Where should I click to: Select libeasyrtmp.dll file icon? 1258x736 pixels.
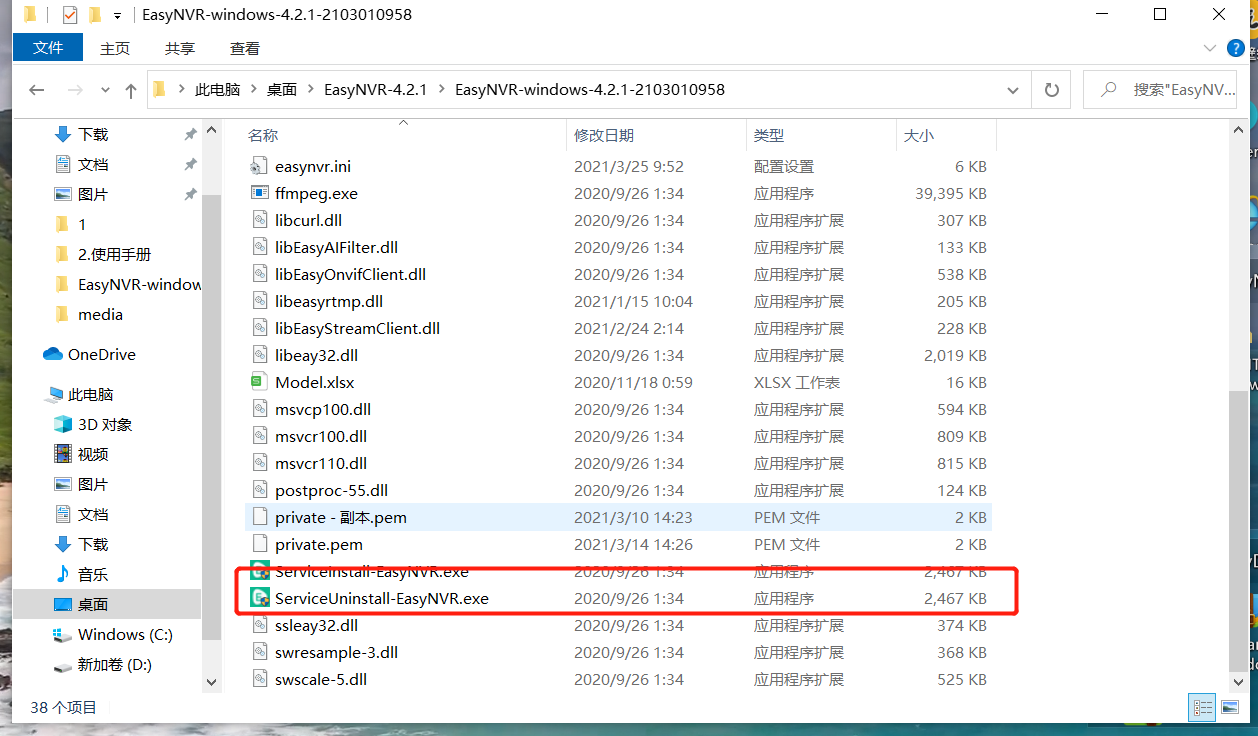(x=259, y=301)
